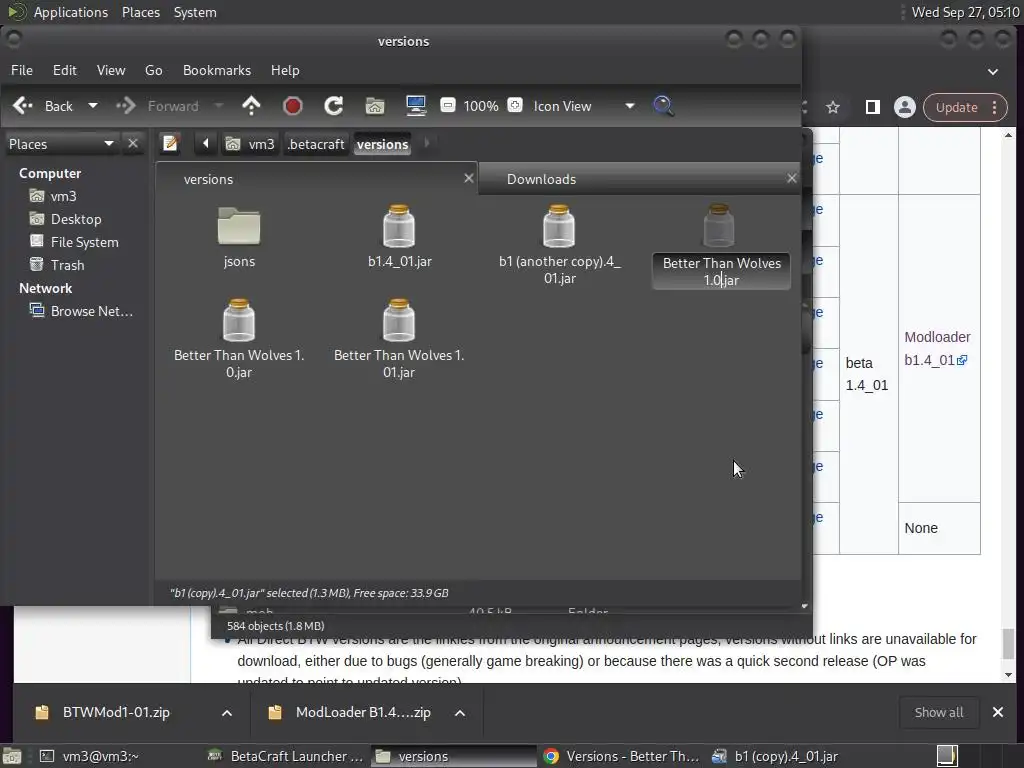Open the BTWMod1-01.zip download

pos(116,712)
